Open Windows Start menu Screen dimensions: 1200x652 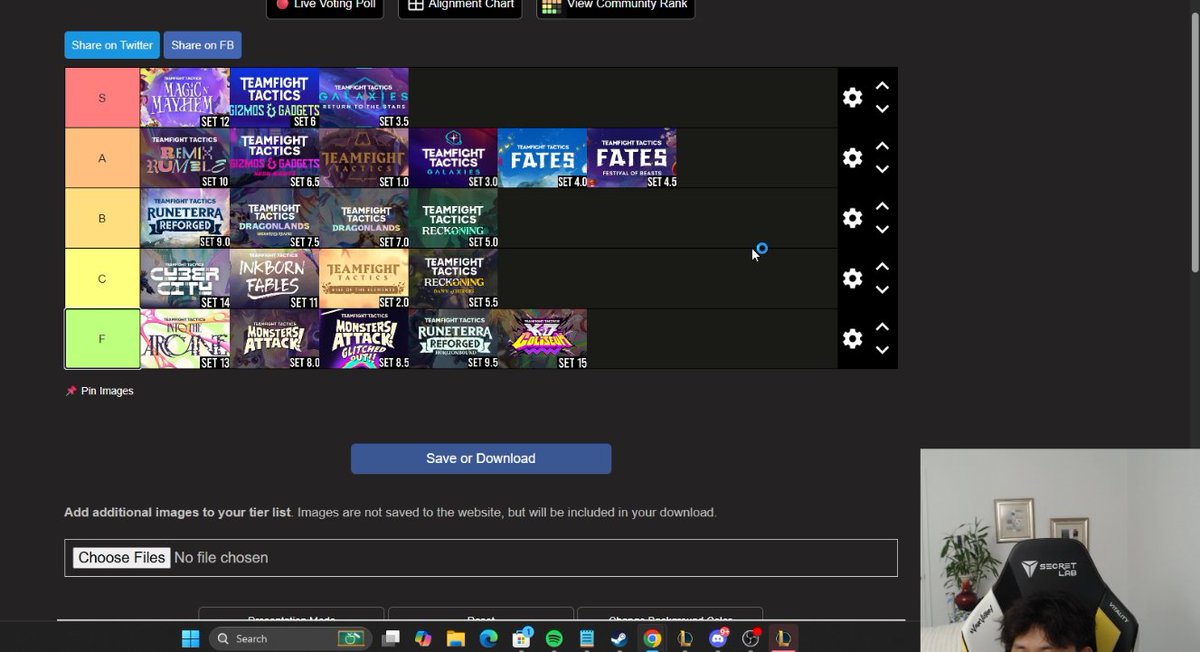[189, 638]
